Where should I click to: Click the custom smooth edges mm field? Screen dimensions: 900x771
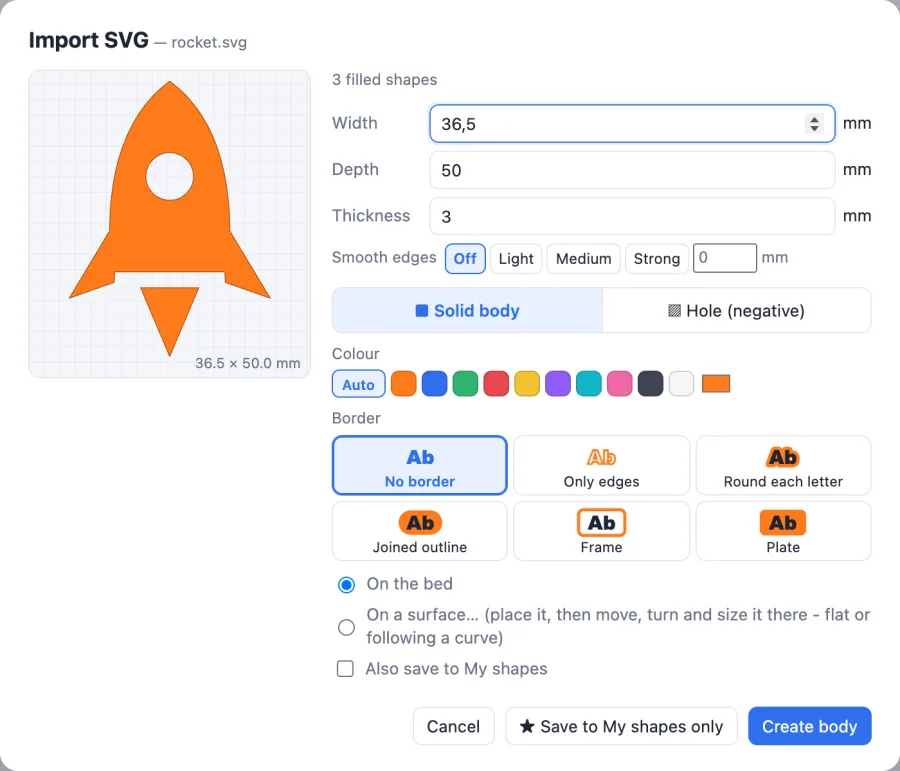(724, 258)
